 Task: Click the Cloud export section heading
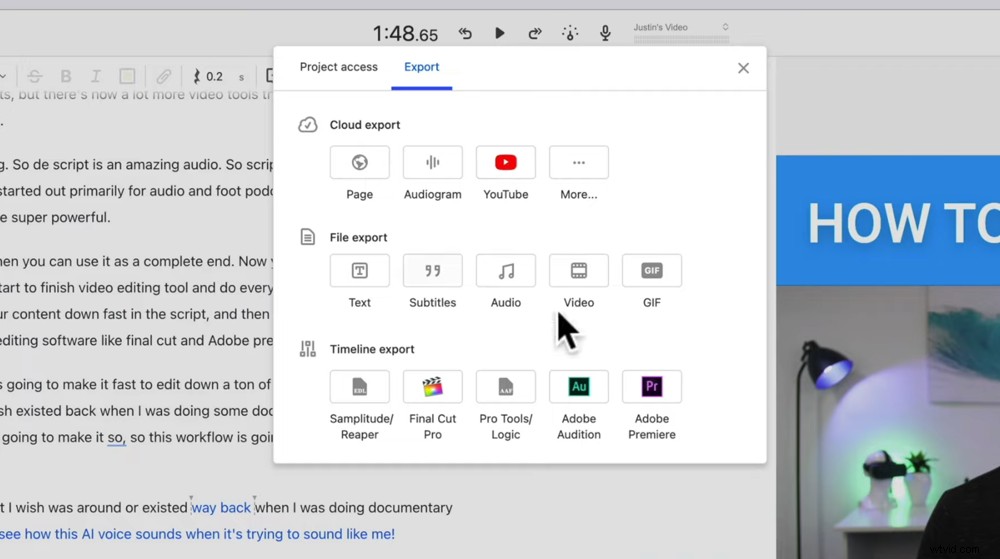click(x=365, y=125)
